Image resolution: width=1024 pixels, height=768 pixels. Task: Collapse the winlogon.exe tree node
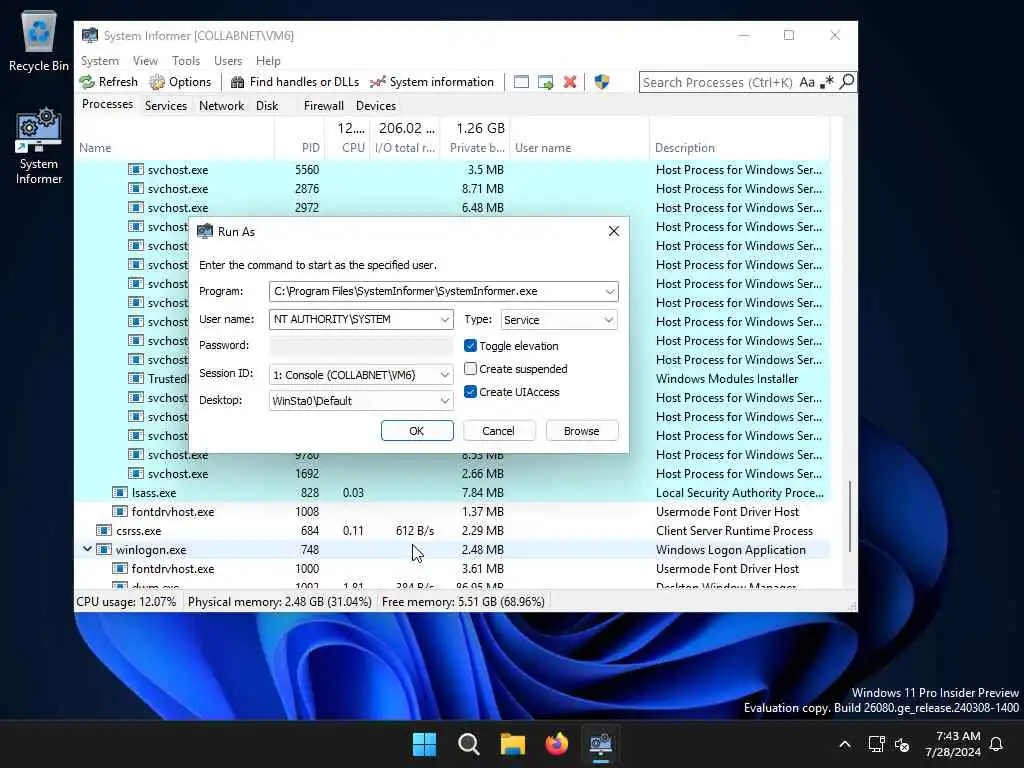click(x=87, y=549)
